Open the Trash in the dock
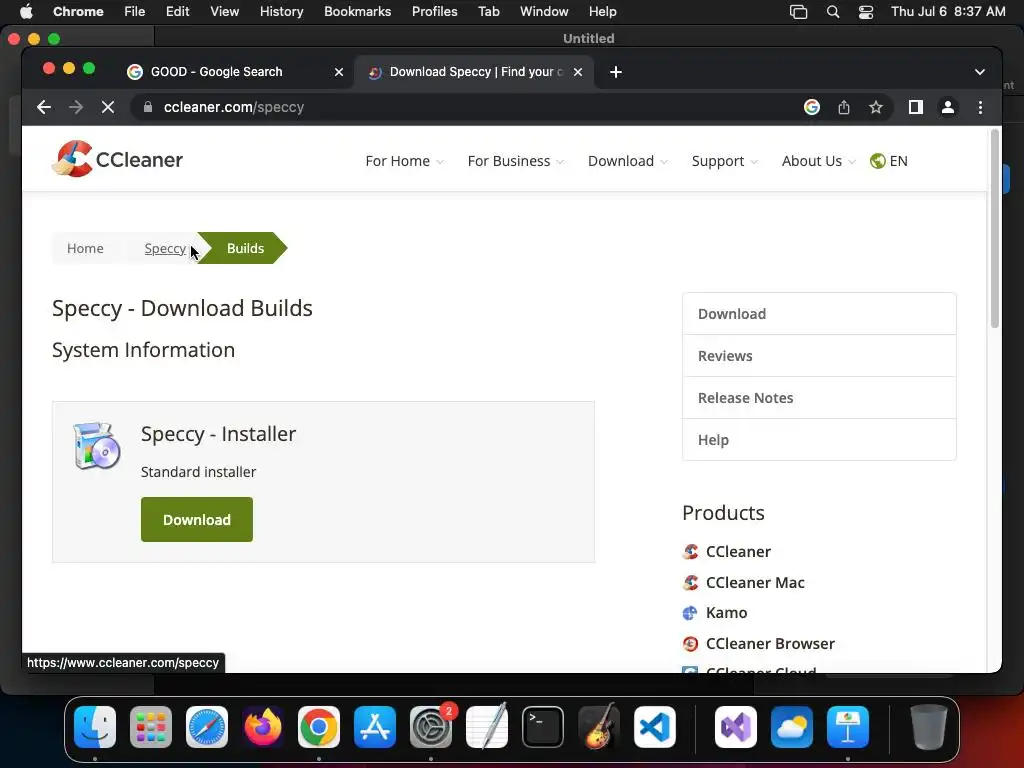Image resolution: width=1024 pixels, height=768 pixels. [929, 727]
